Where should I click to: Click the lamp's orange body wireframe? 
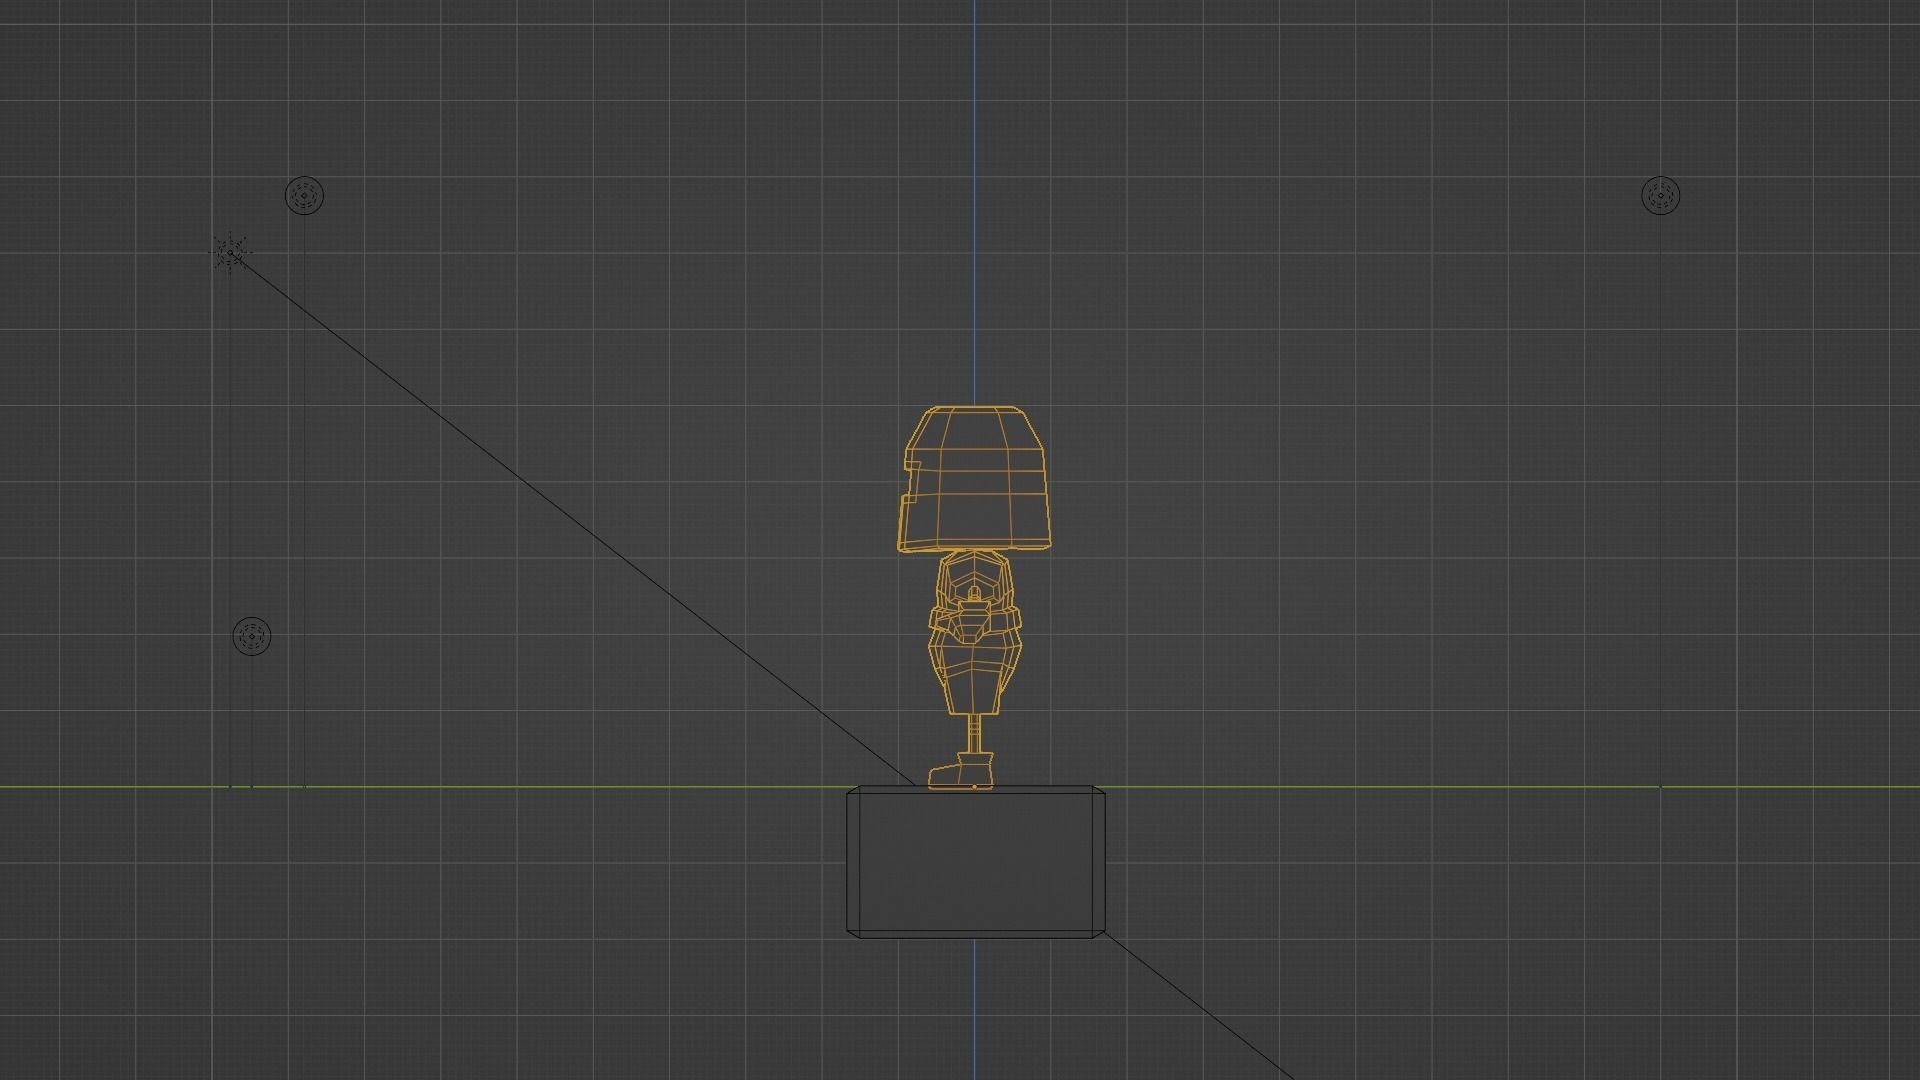pyautogui.click(x=975, y=632)
